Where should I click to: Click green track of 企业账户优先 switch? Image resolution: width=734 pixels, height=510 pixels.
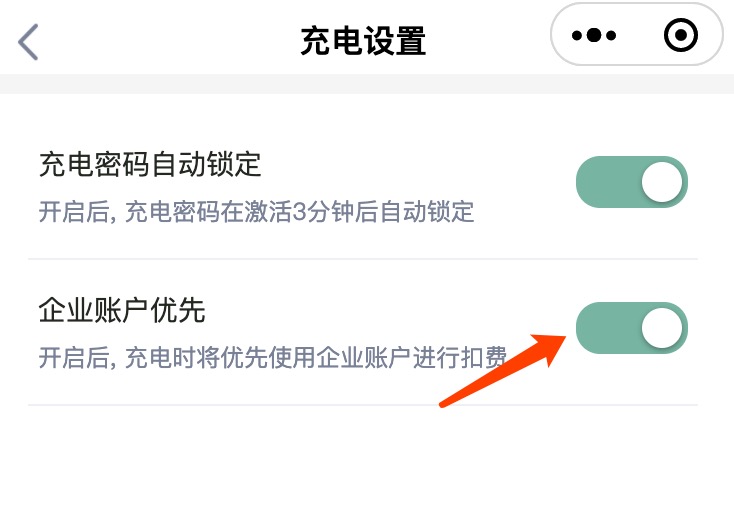(604, 328)
